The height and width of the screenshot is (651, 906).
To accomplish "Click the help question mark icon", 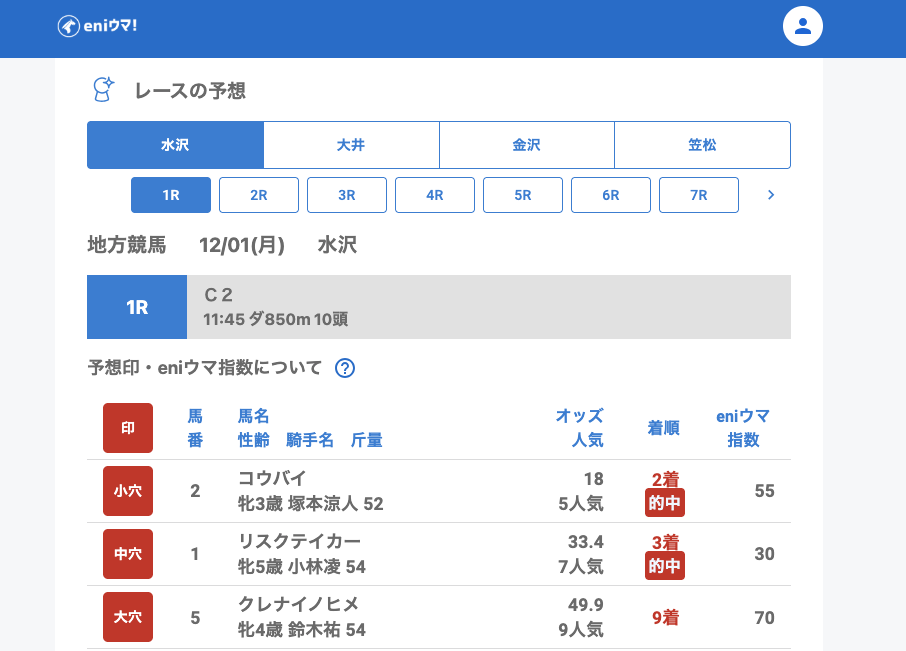I will point(345,368).
